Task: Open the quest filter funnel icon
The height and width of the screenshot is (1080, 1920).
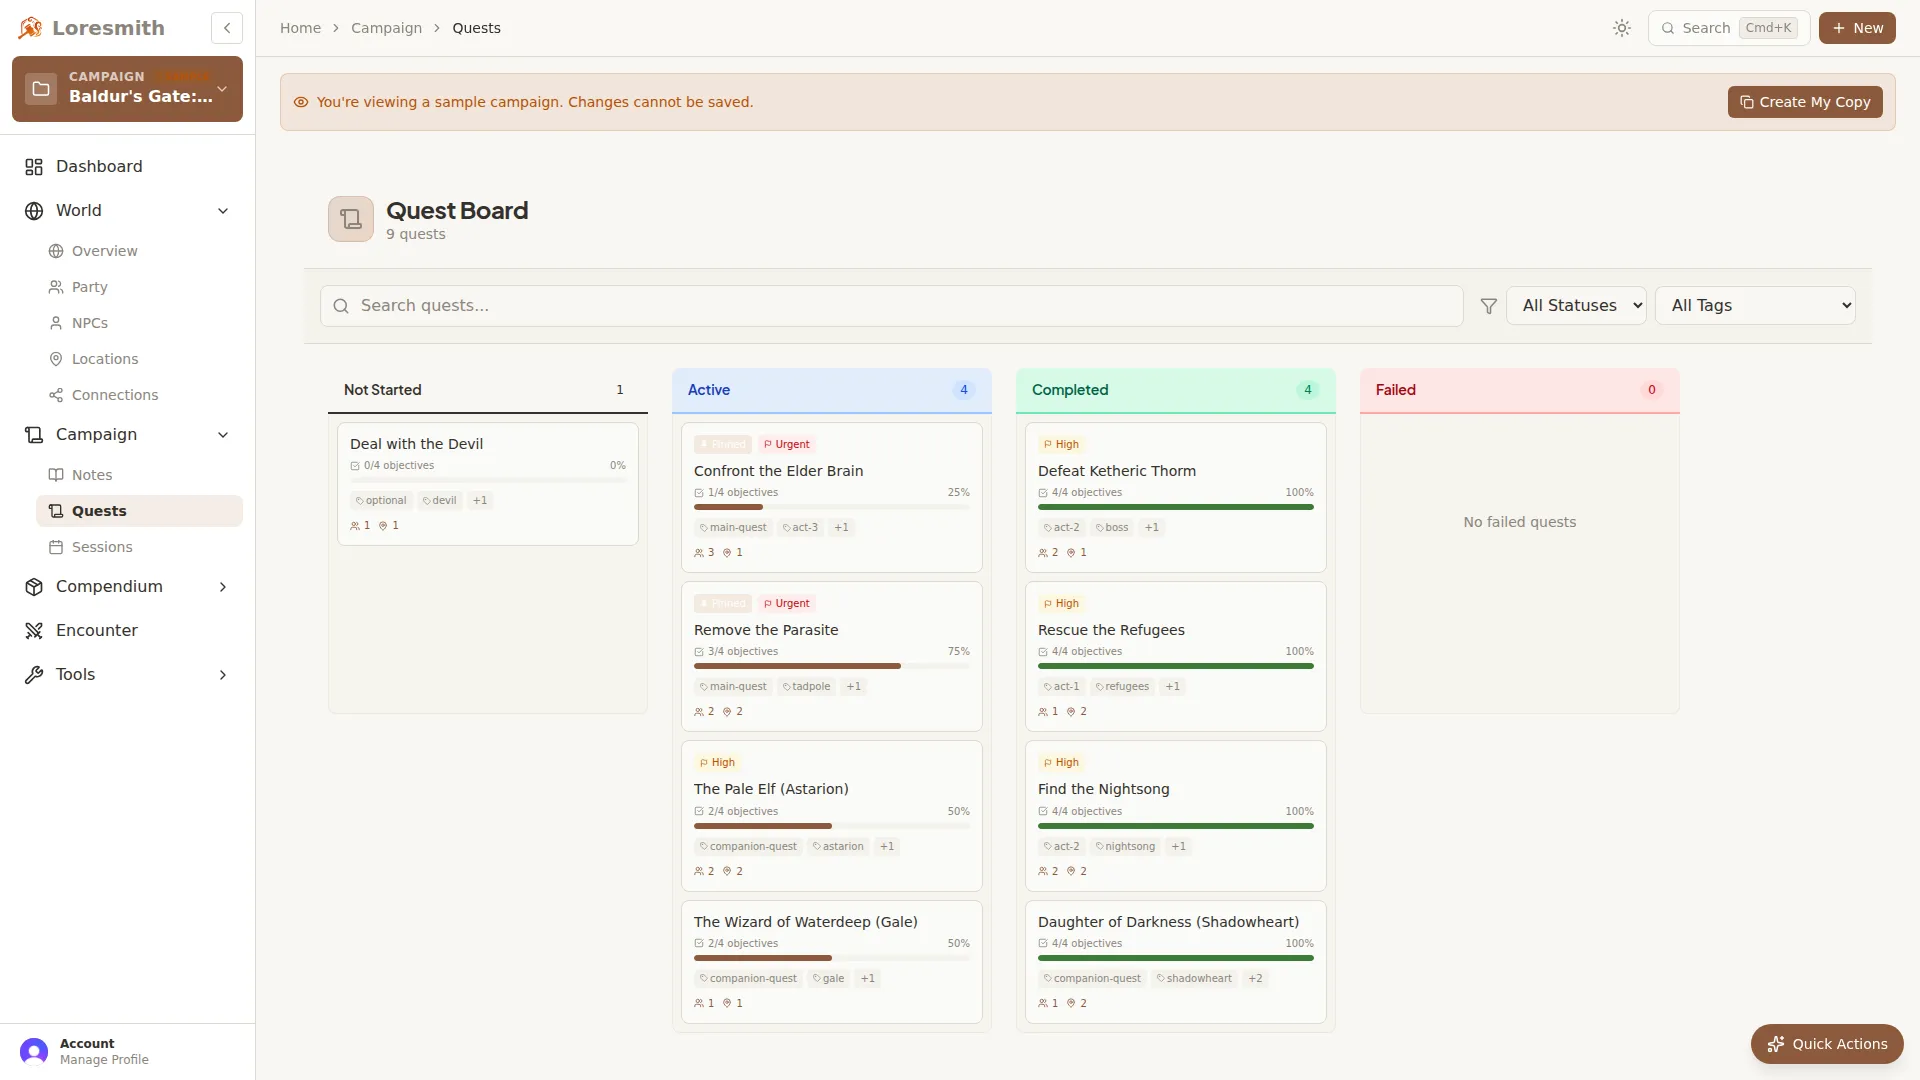Action: point(1488,306)
